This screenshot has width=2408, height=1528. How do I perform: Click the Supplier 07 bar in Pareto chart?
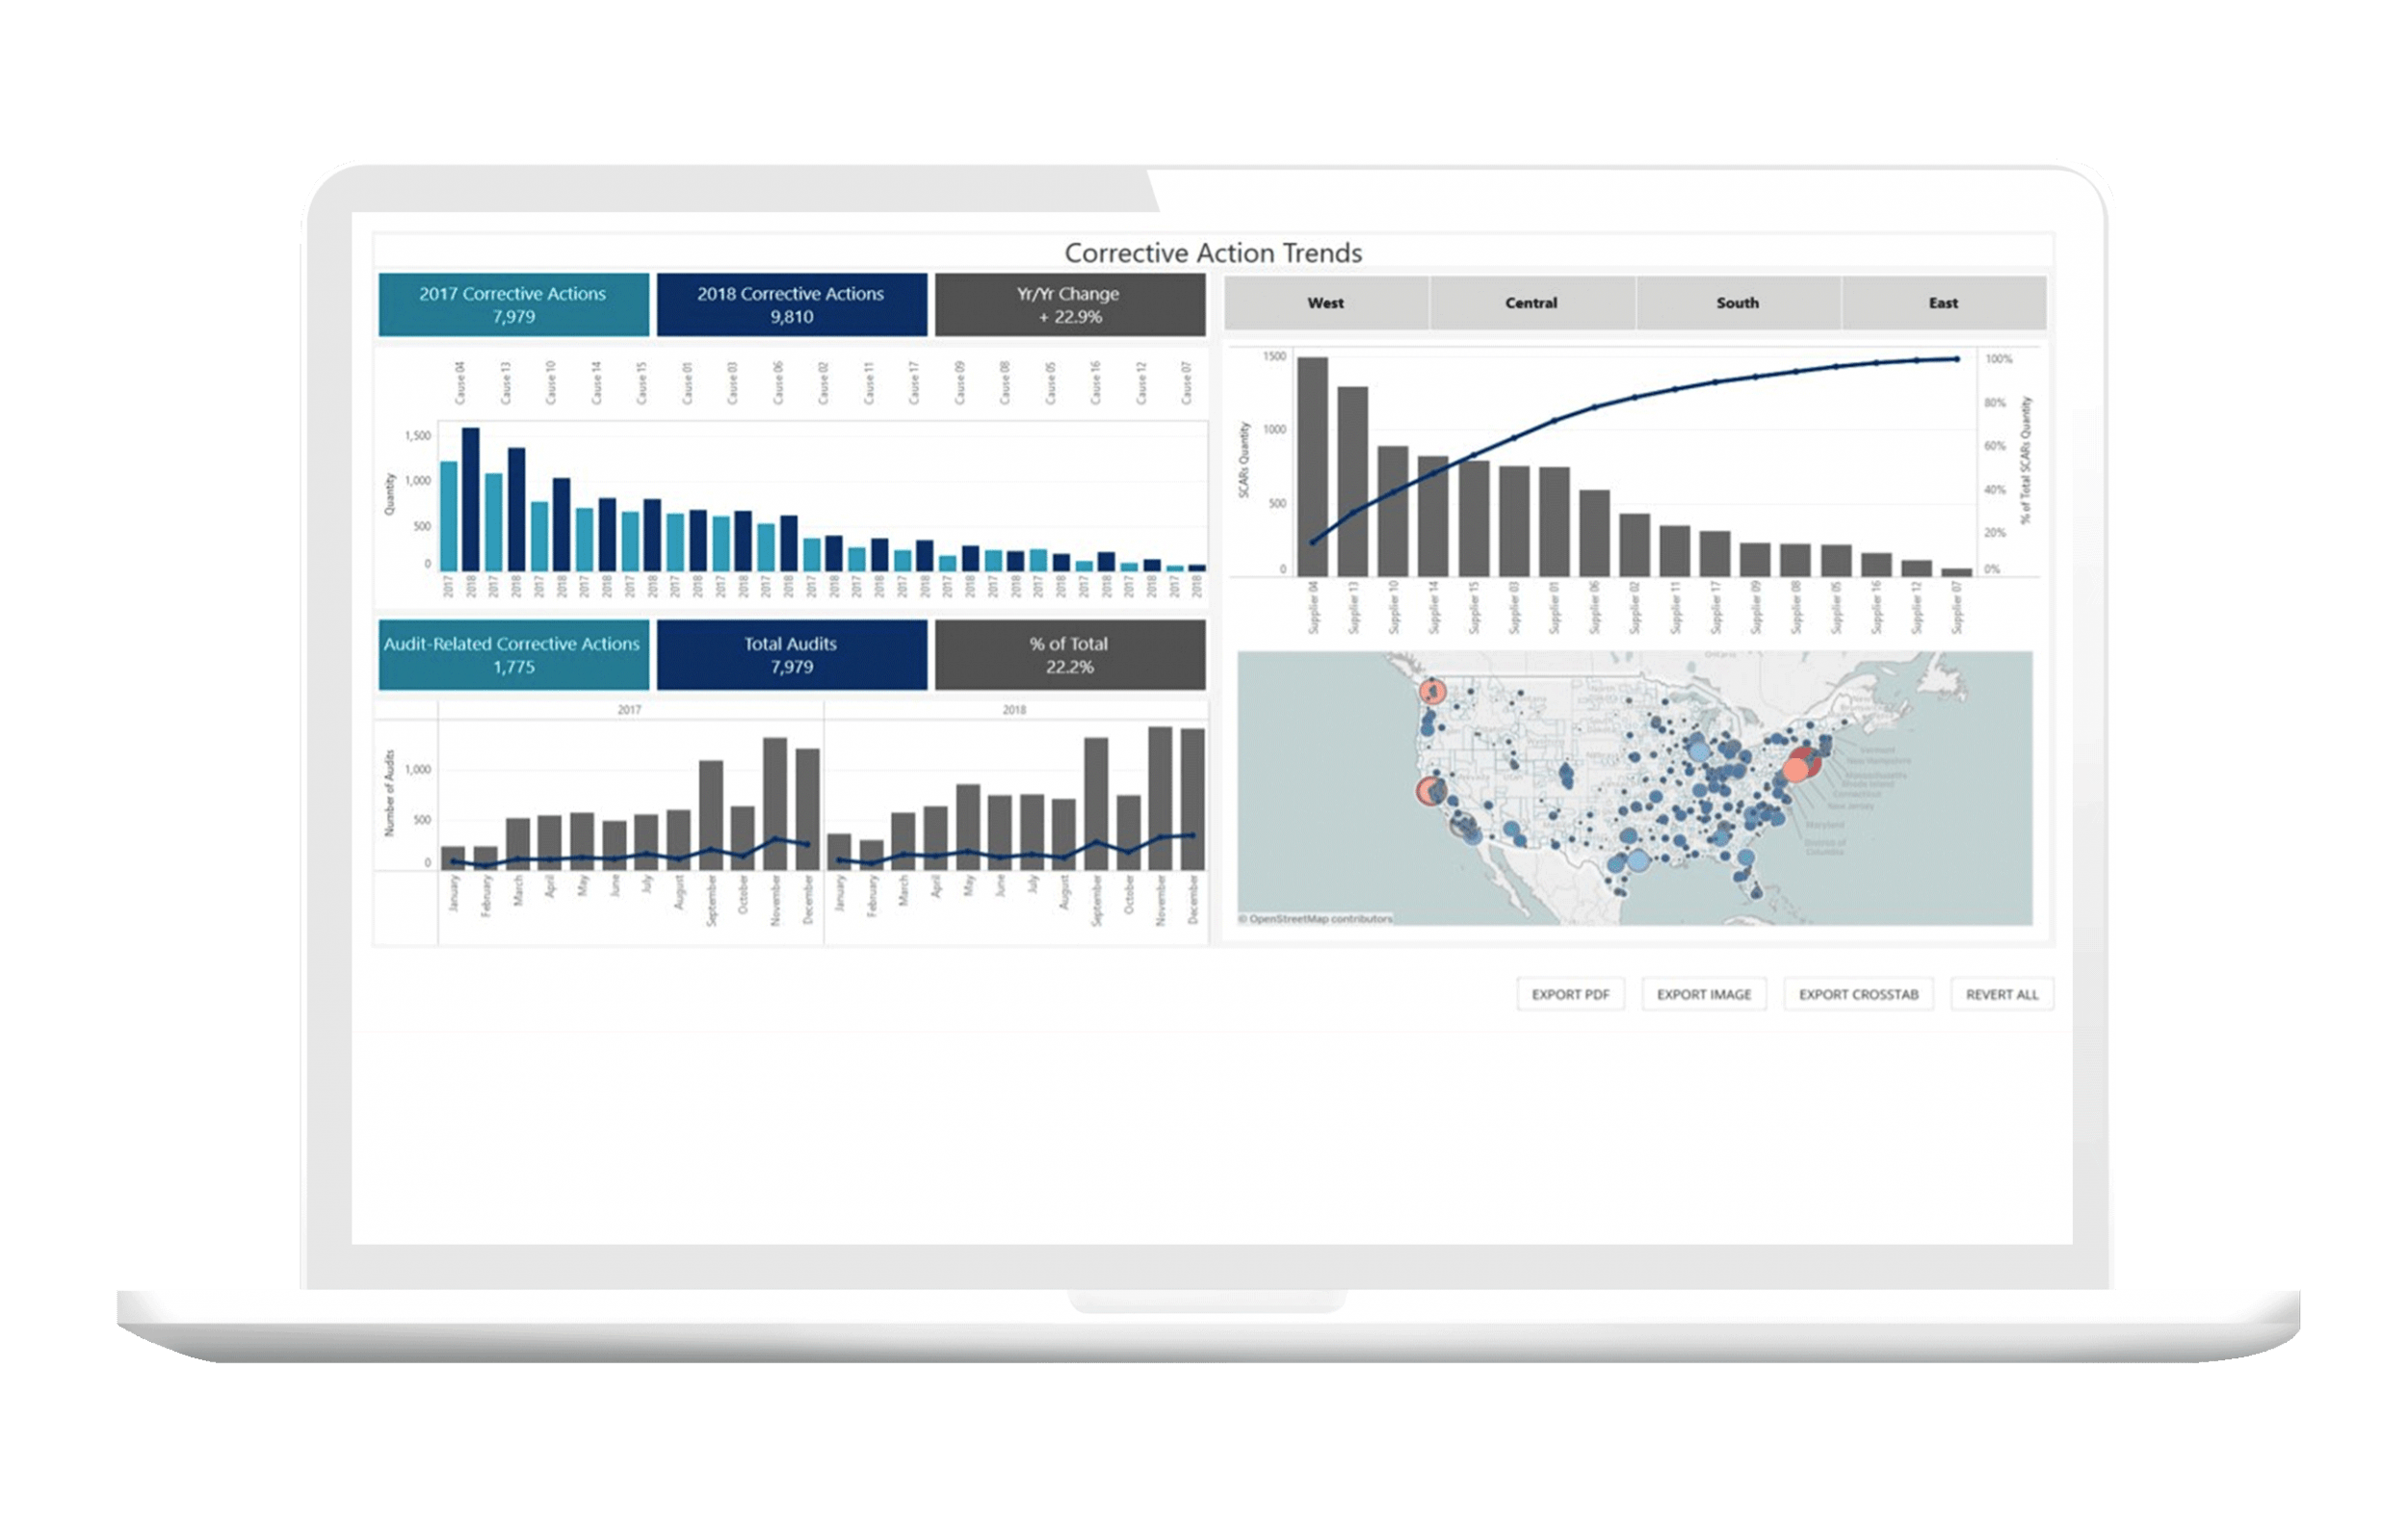coord(1957,573)
